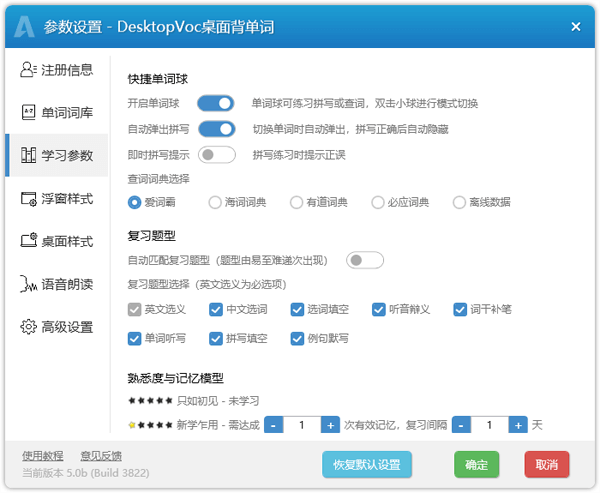Viewport: 600px width, 493px height.
Task: Uncheck the 拼写填空 checkbox
Action: click(x=216, y=338)
